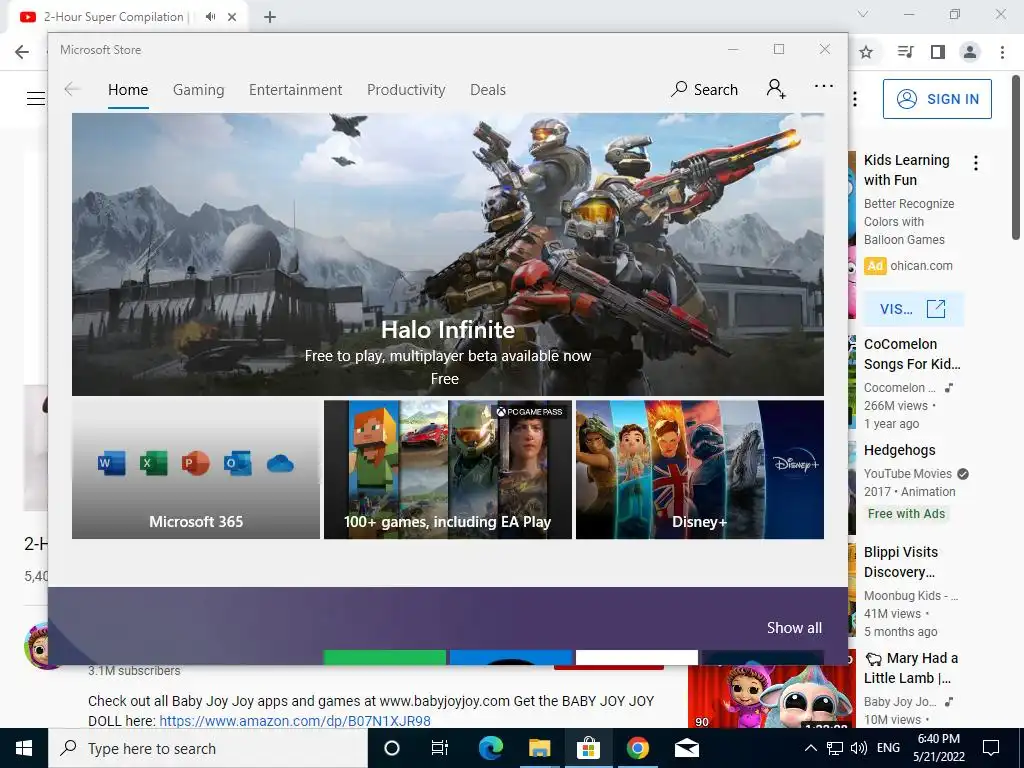1024x768 pixels.
Task: Open the 100+ games EA Play tile
Action: [x=447, y=470]
